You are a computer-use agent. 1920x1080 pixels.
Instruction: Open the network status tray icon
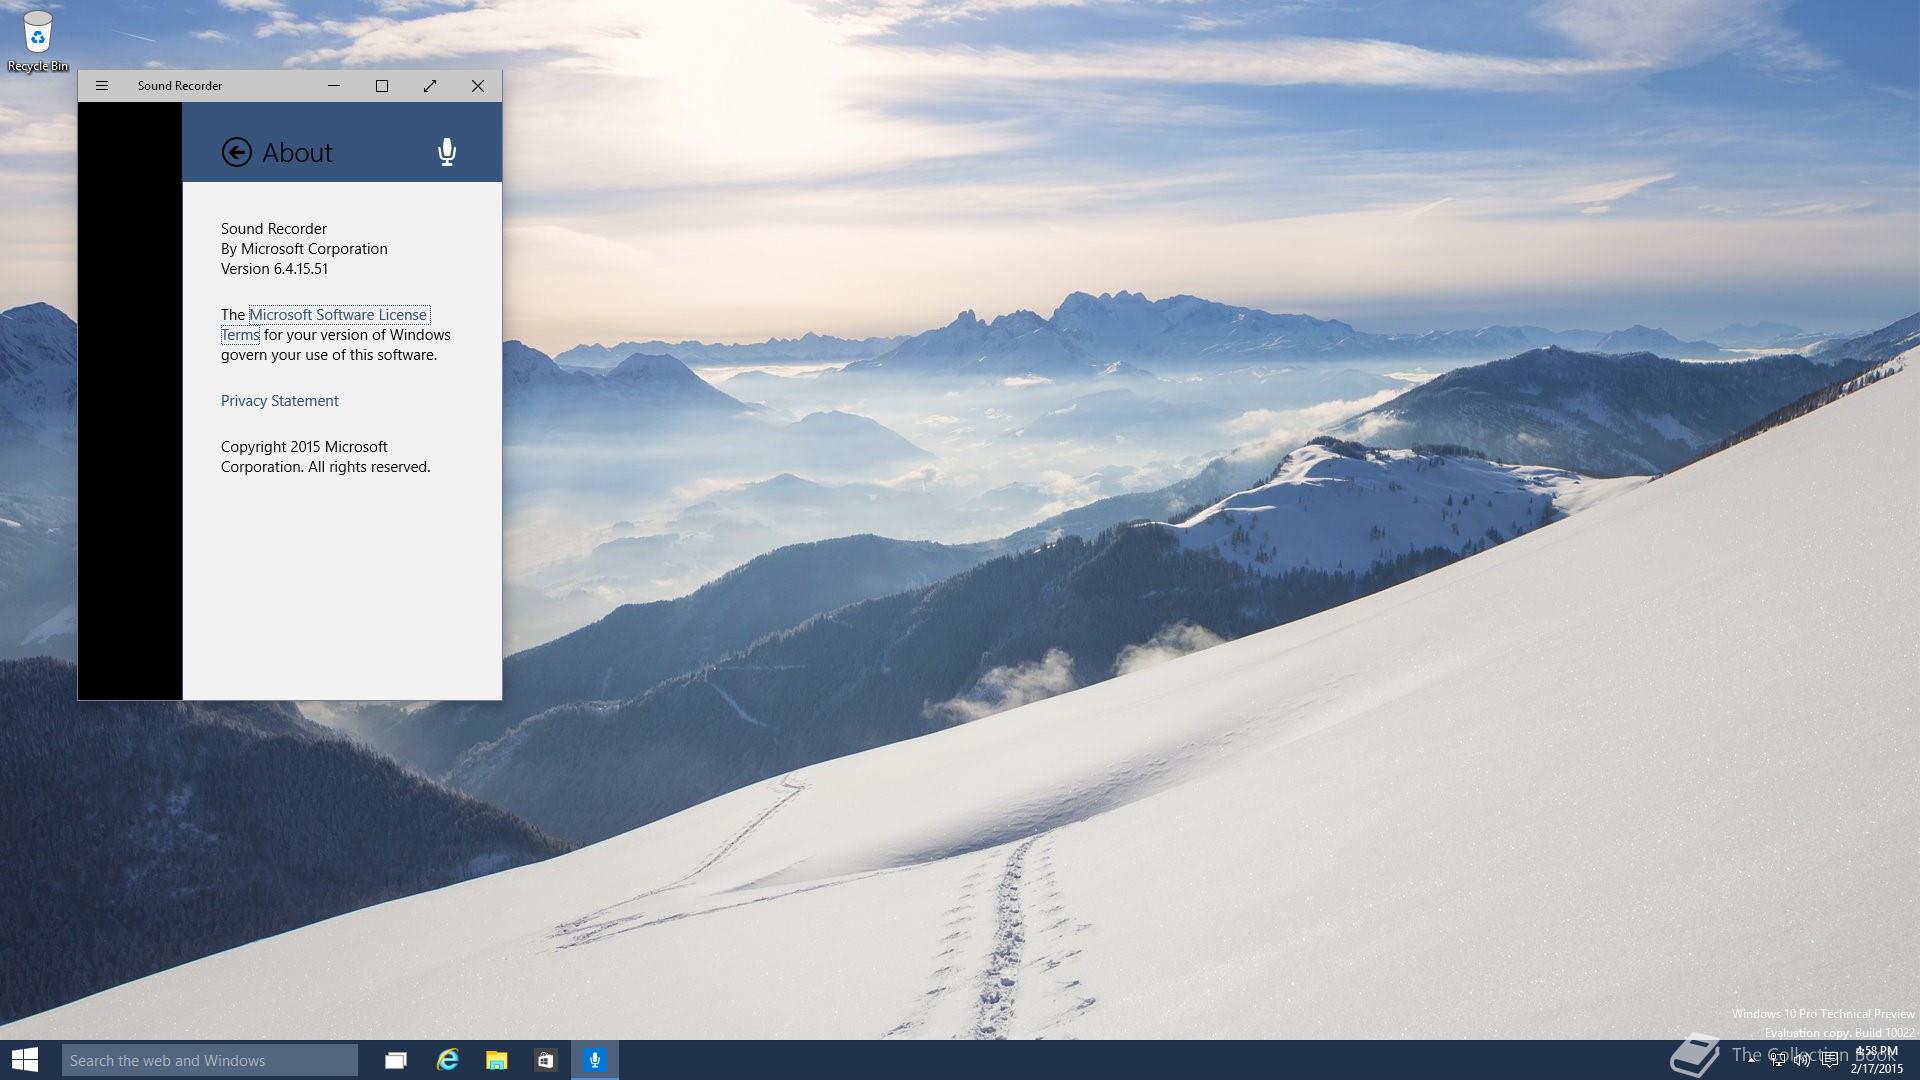tap(1778, 1060)
